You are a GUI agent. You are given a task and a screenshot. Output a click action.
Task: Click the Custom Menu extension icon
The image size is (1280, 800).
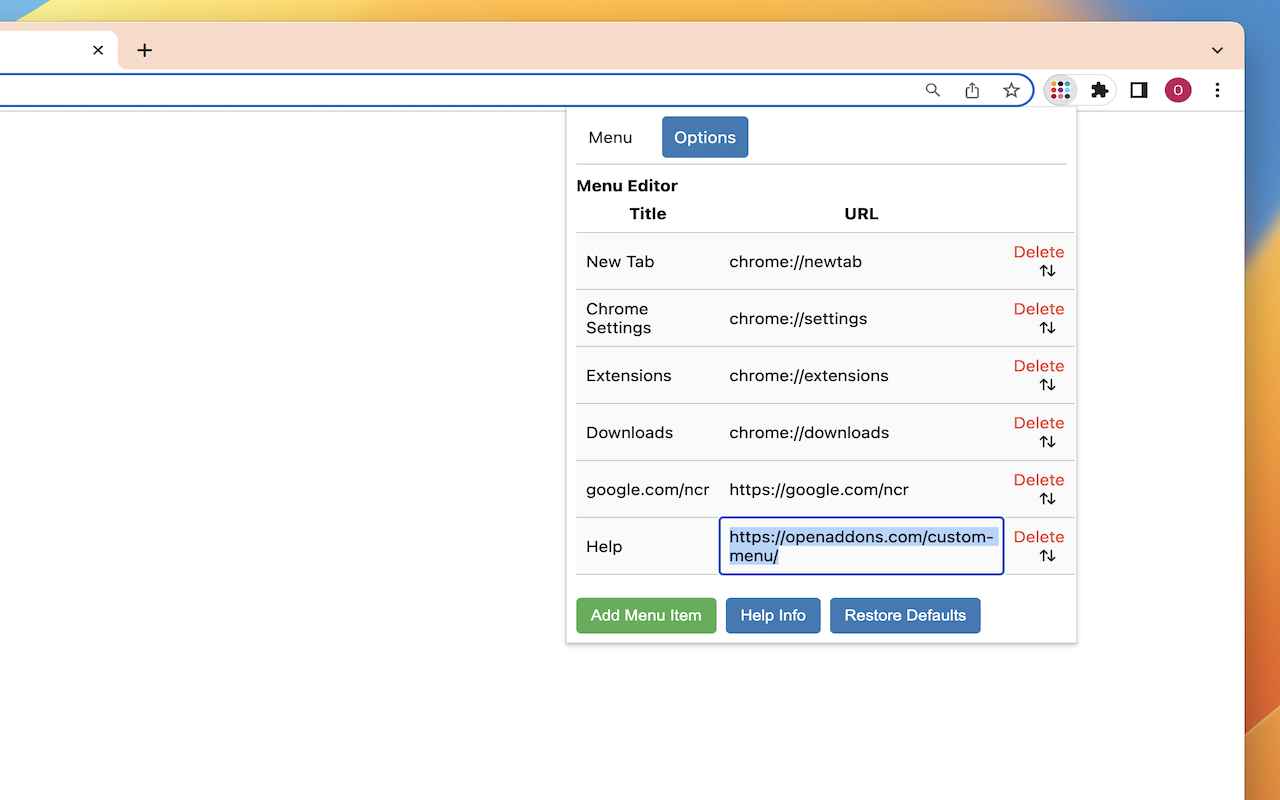1059,90
